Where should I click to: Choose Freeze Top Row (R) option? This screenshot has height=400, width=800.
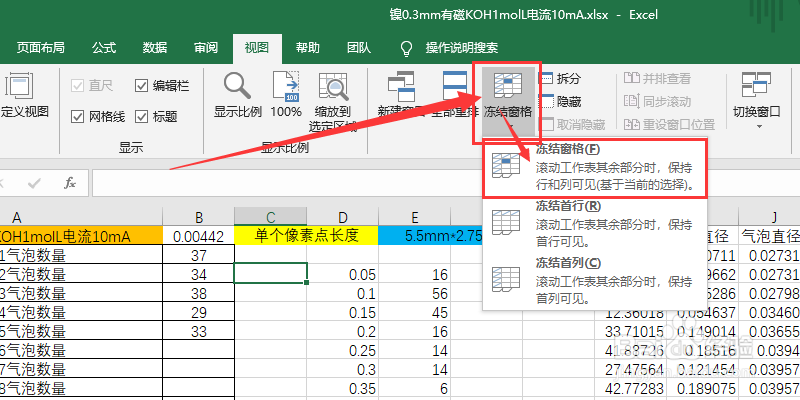[594, 224]
